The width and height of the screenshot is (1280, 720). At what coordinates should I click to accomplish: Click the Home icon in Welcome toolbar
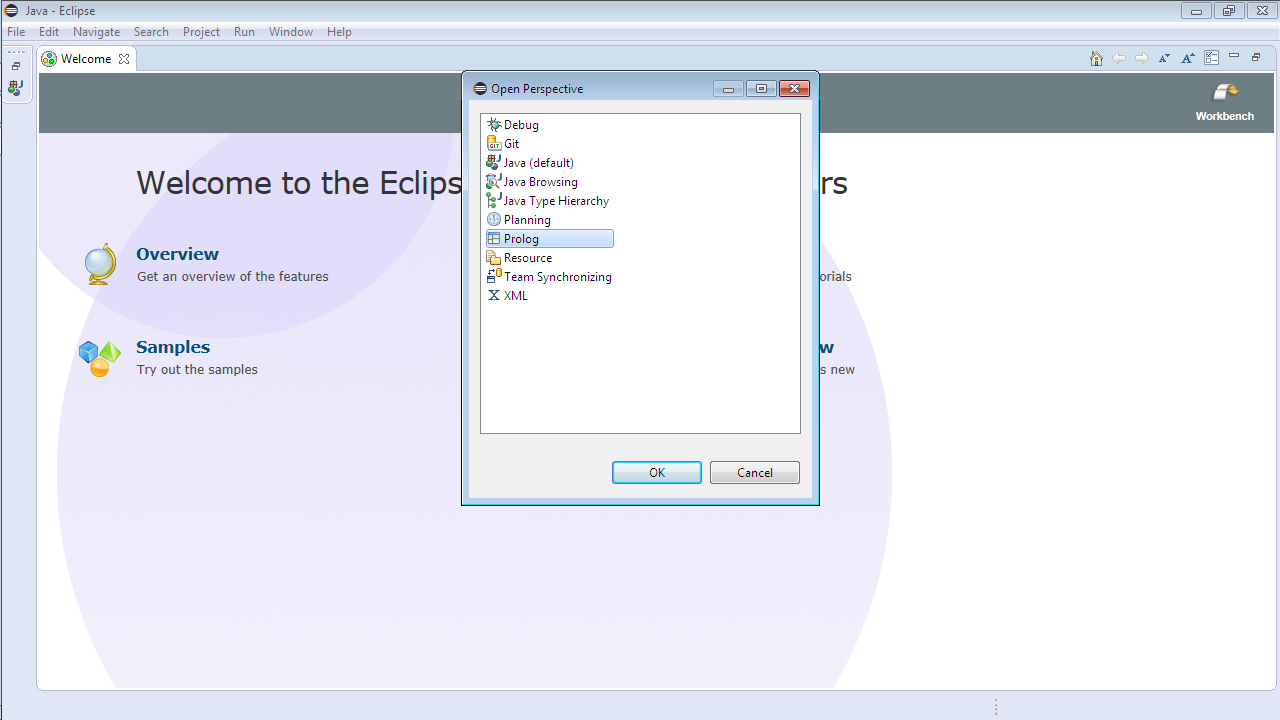1096,58
